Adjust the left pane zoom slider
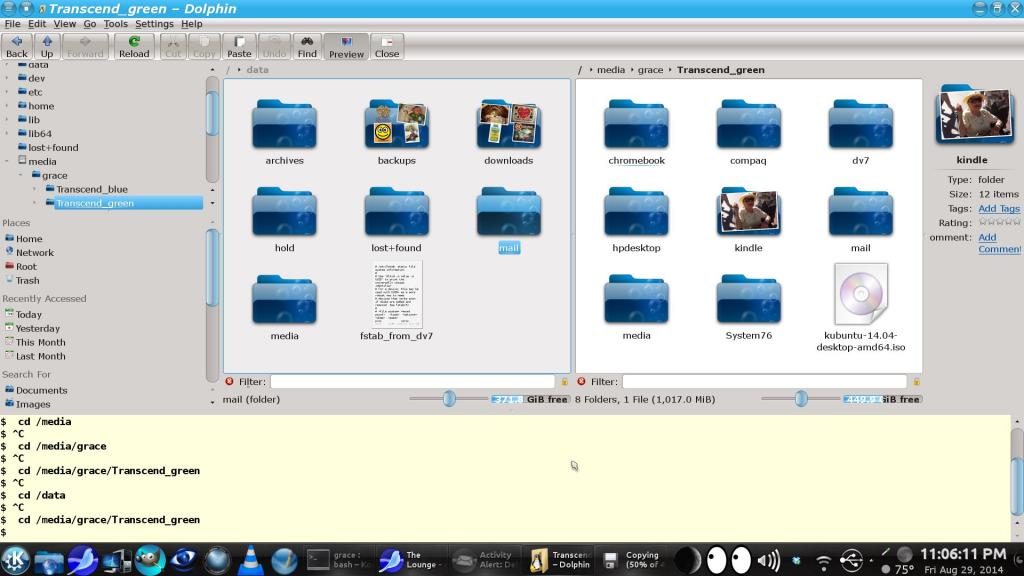Screen dimensions: 1024x576 [449, 399]
